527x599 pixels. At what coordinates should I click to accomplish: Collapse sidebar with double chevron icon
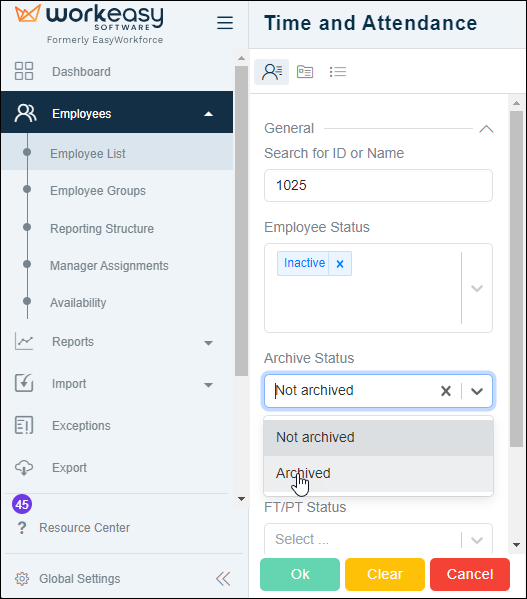223,579
